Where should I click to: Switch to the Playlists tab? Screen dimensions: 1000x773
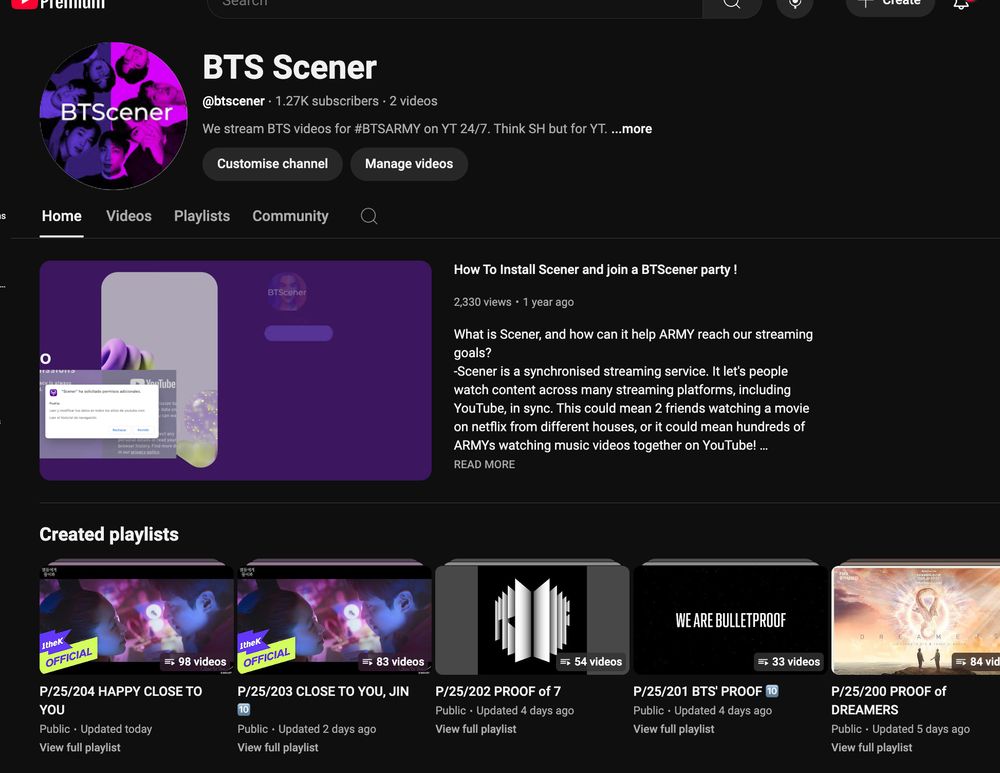pos(202,216)
